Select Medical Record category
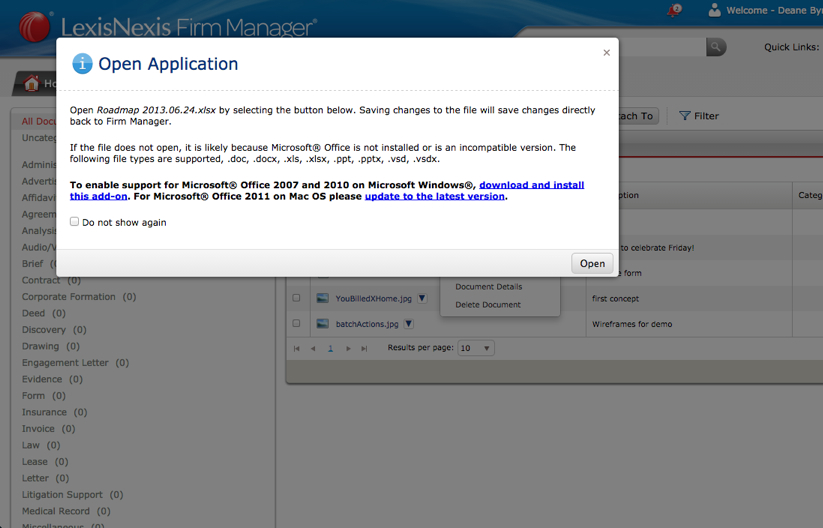This screenshot has width=823, height=528. pyautogui.click(x=66, y=511)
